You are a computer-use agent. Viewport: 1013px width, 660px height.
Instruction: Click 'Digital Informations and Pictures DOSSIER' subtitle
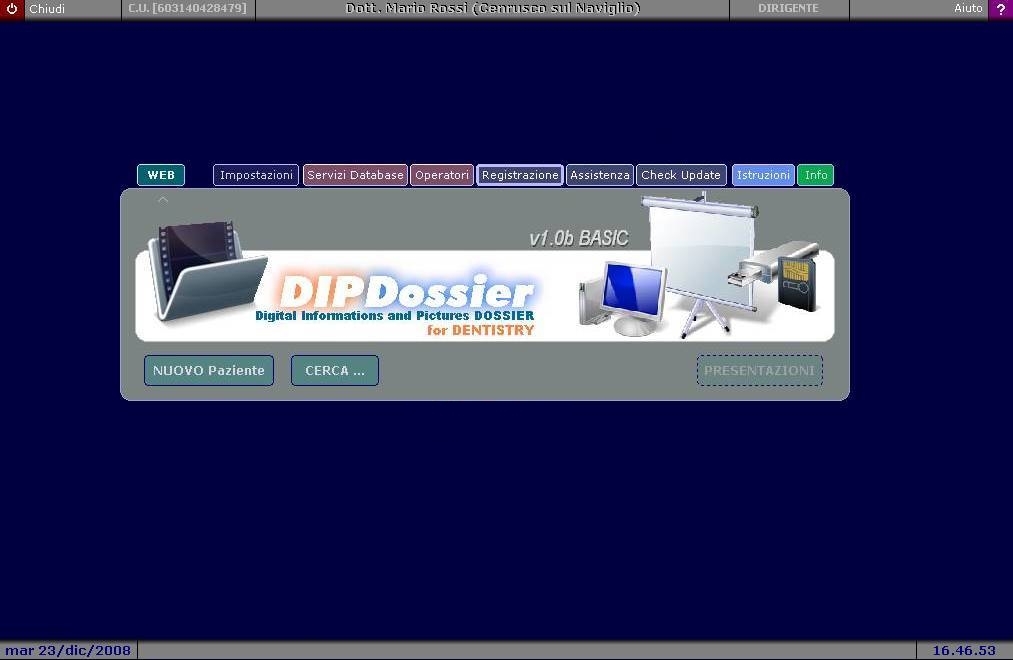click(x=395, y=316)
